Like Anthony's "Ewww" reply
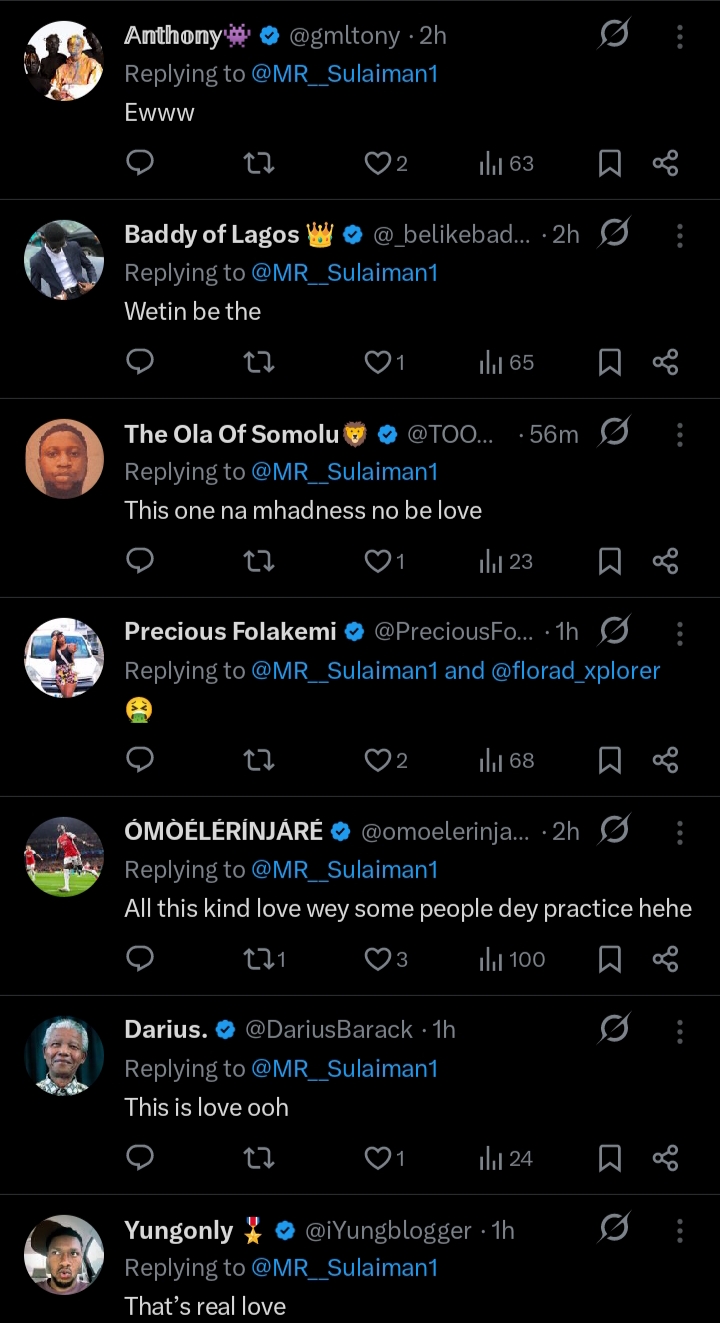 coord(378,163)
